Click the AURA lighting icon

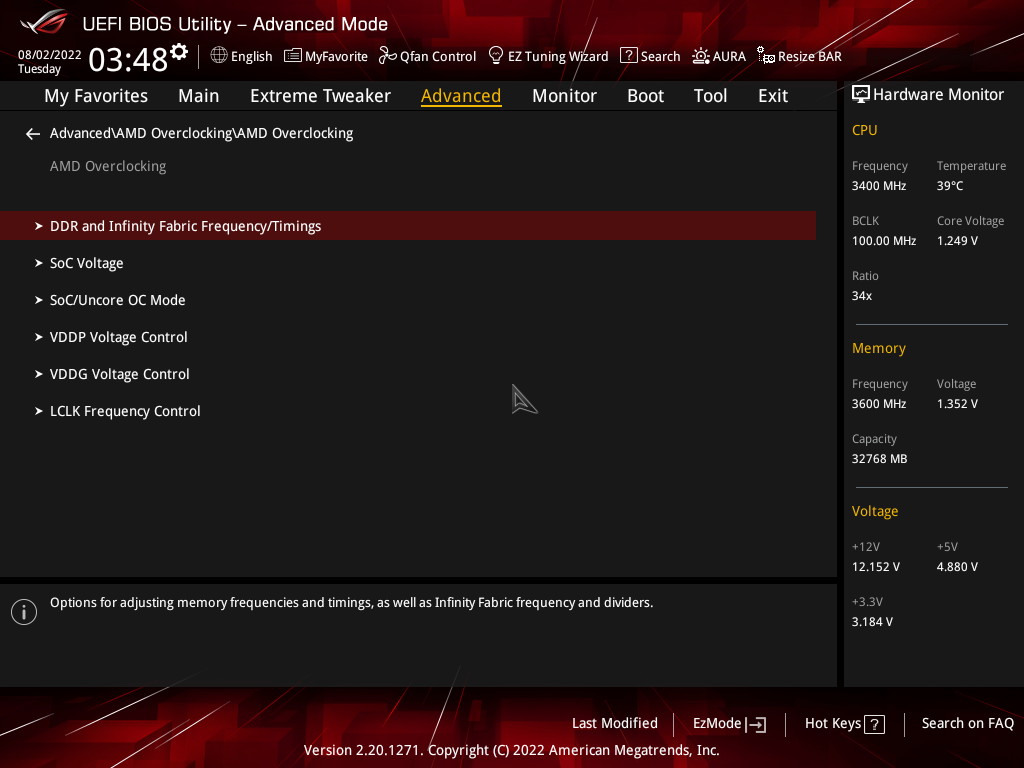coord(701,56)
